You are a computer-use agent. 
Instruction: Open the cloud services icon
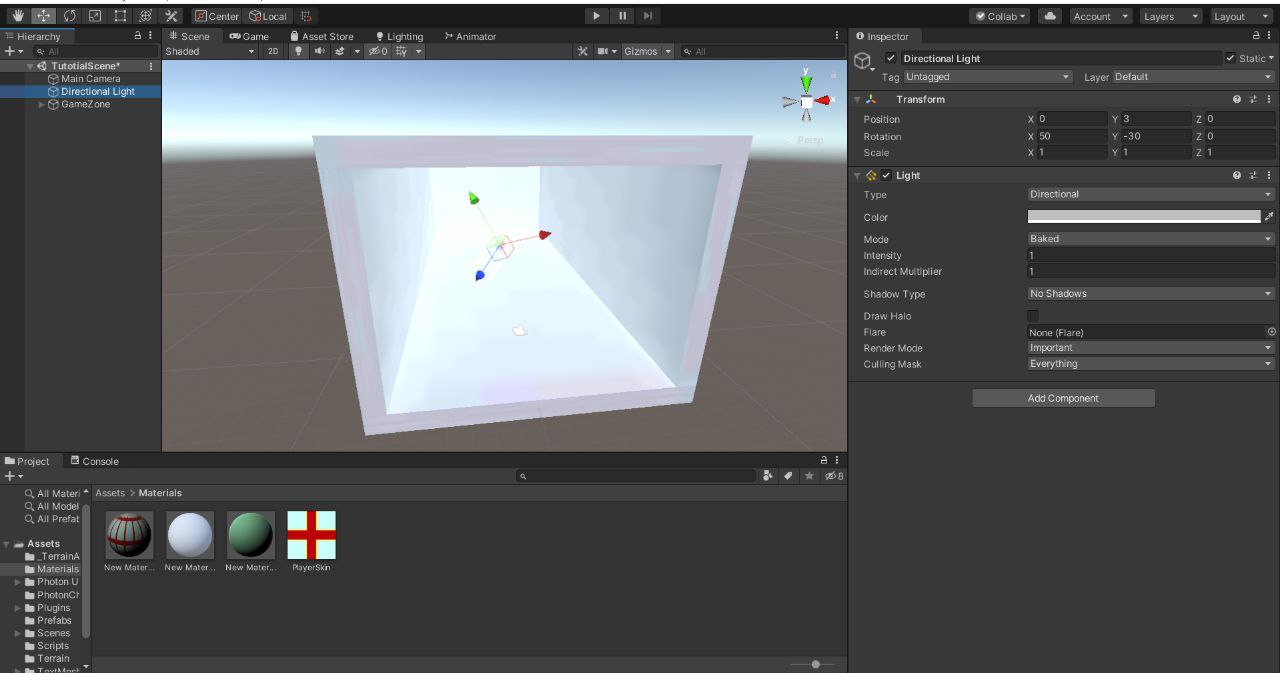pyautogui.click(x=1049, y=16)
